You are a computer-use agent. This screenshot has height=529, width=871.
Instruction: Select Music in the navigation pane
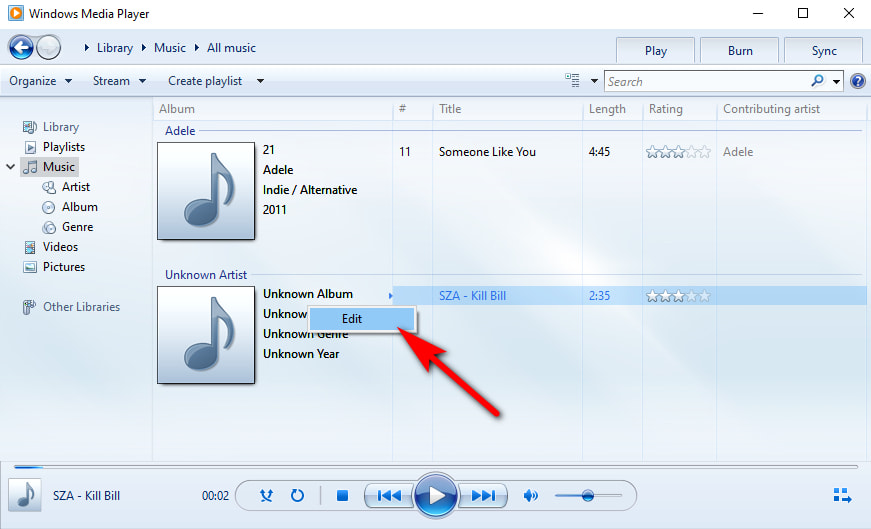pyautogui.click(x=58, y=167)
